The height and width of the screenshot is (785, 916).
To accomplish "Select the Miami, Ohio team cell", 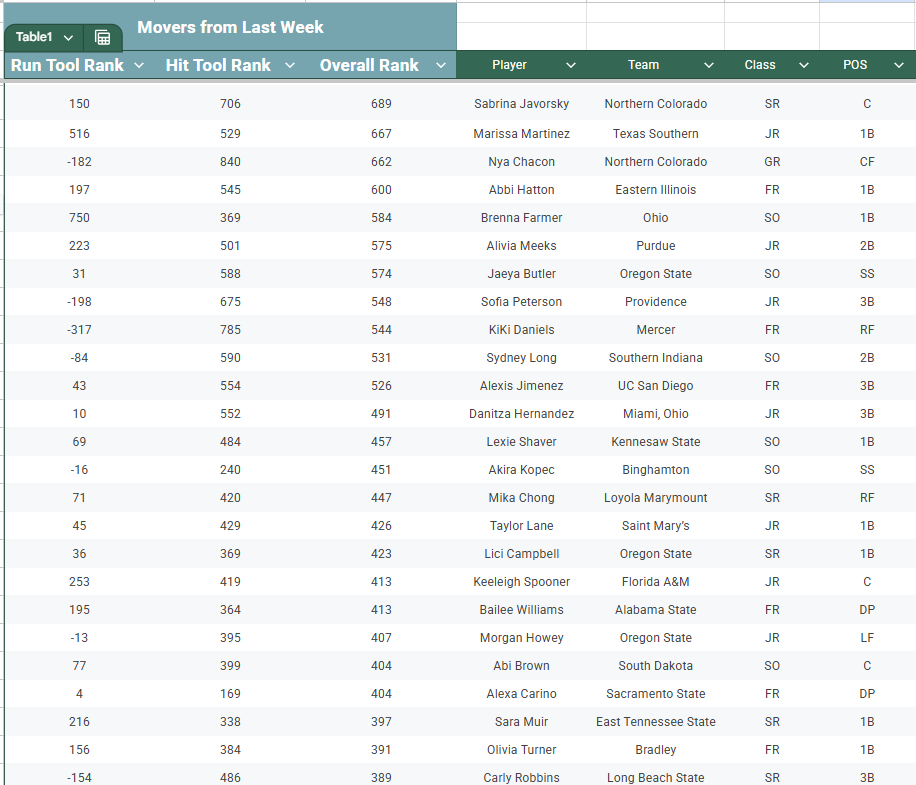I will (x=655, y=414).
